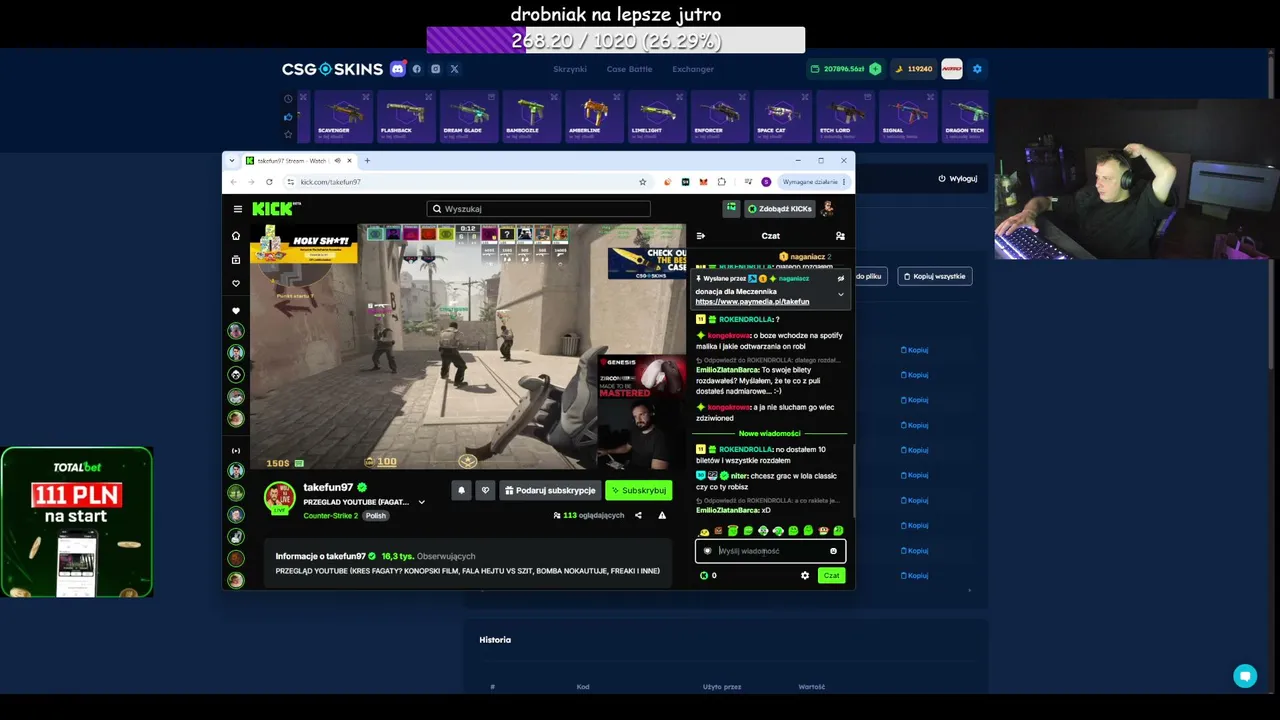Follow takefun97 with the heart button
1280x720 pixels.
coord(485,490)
